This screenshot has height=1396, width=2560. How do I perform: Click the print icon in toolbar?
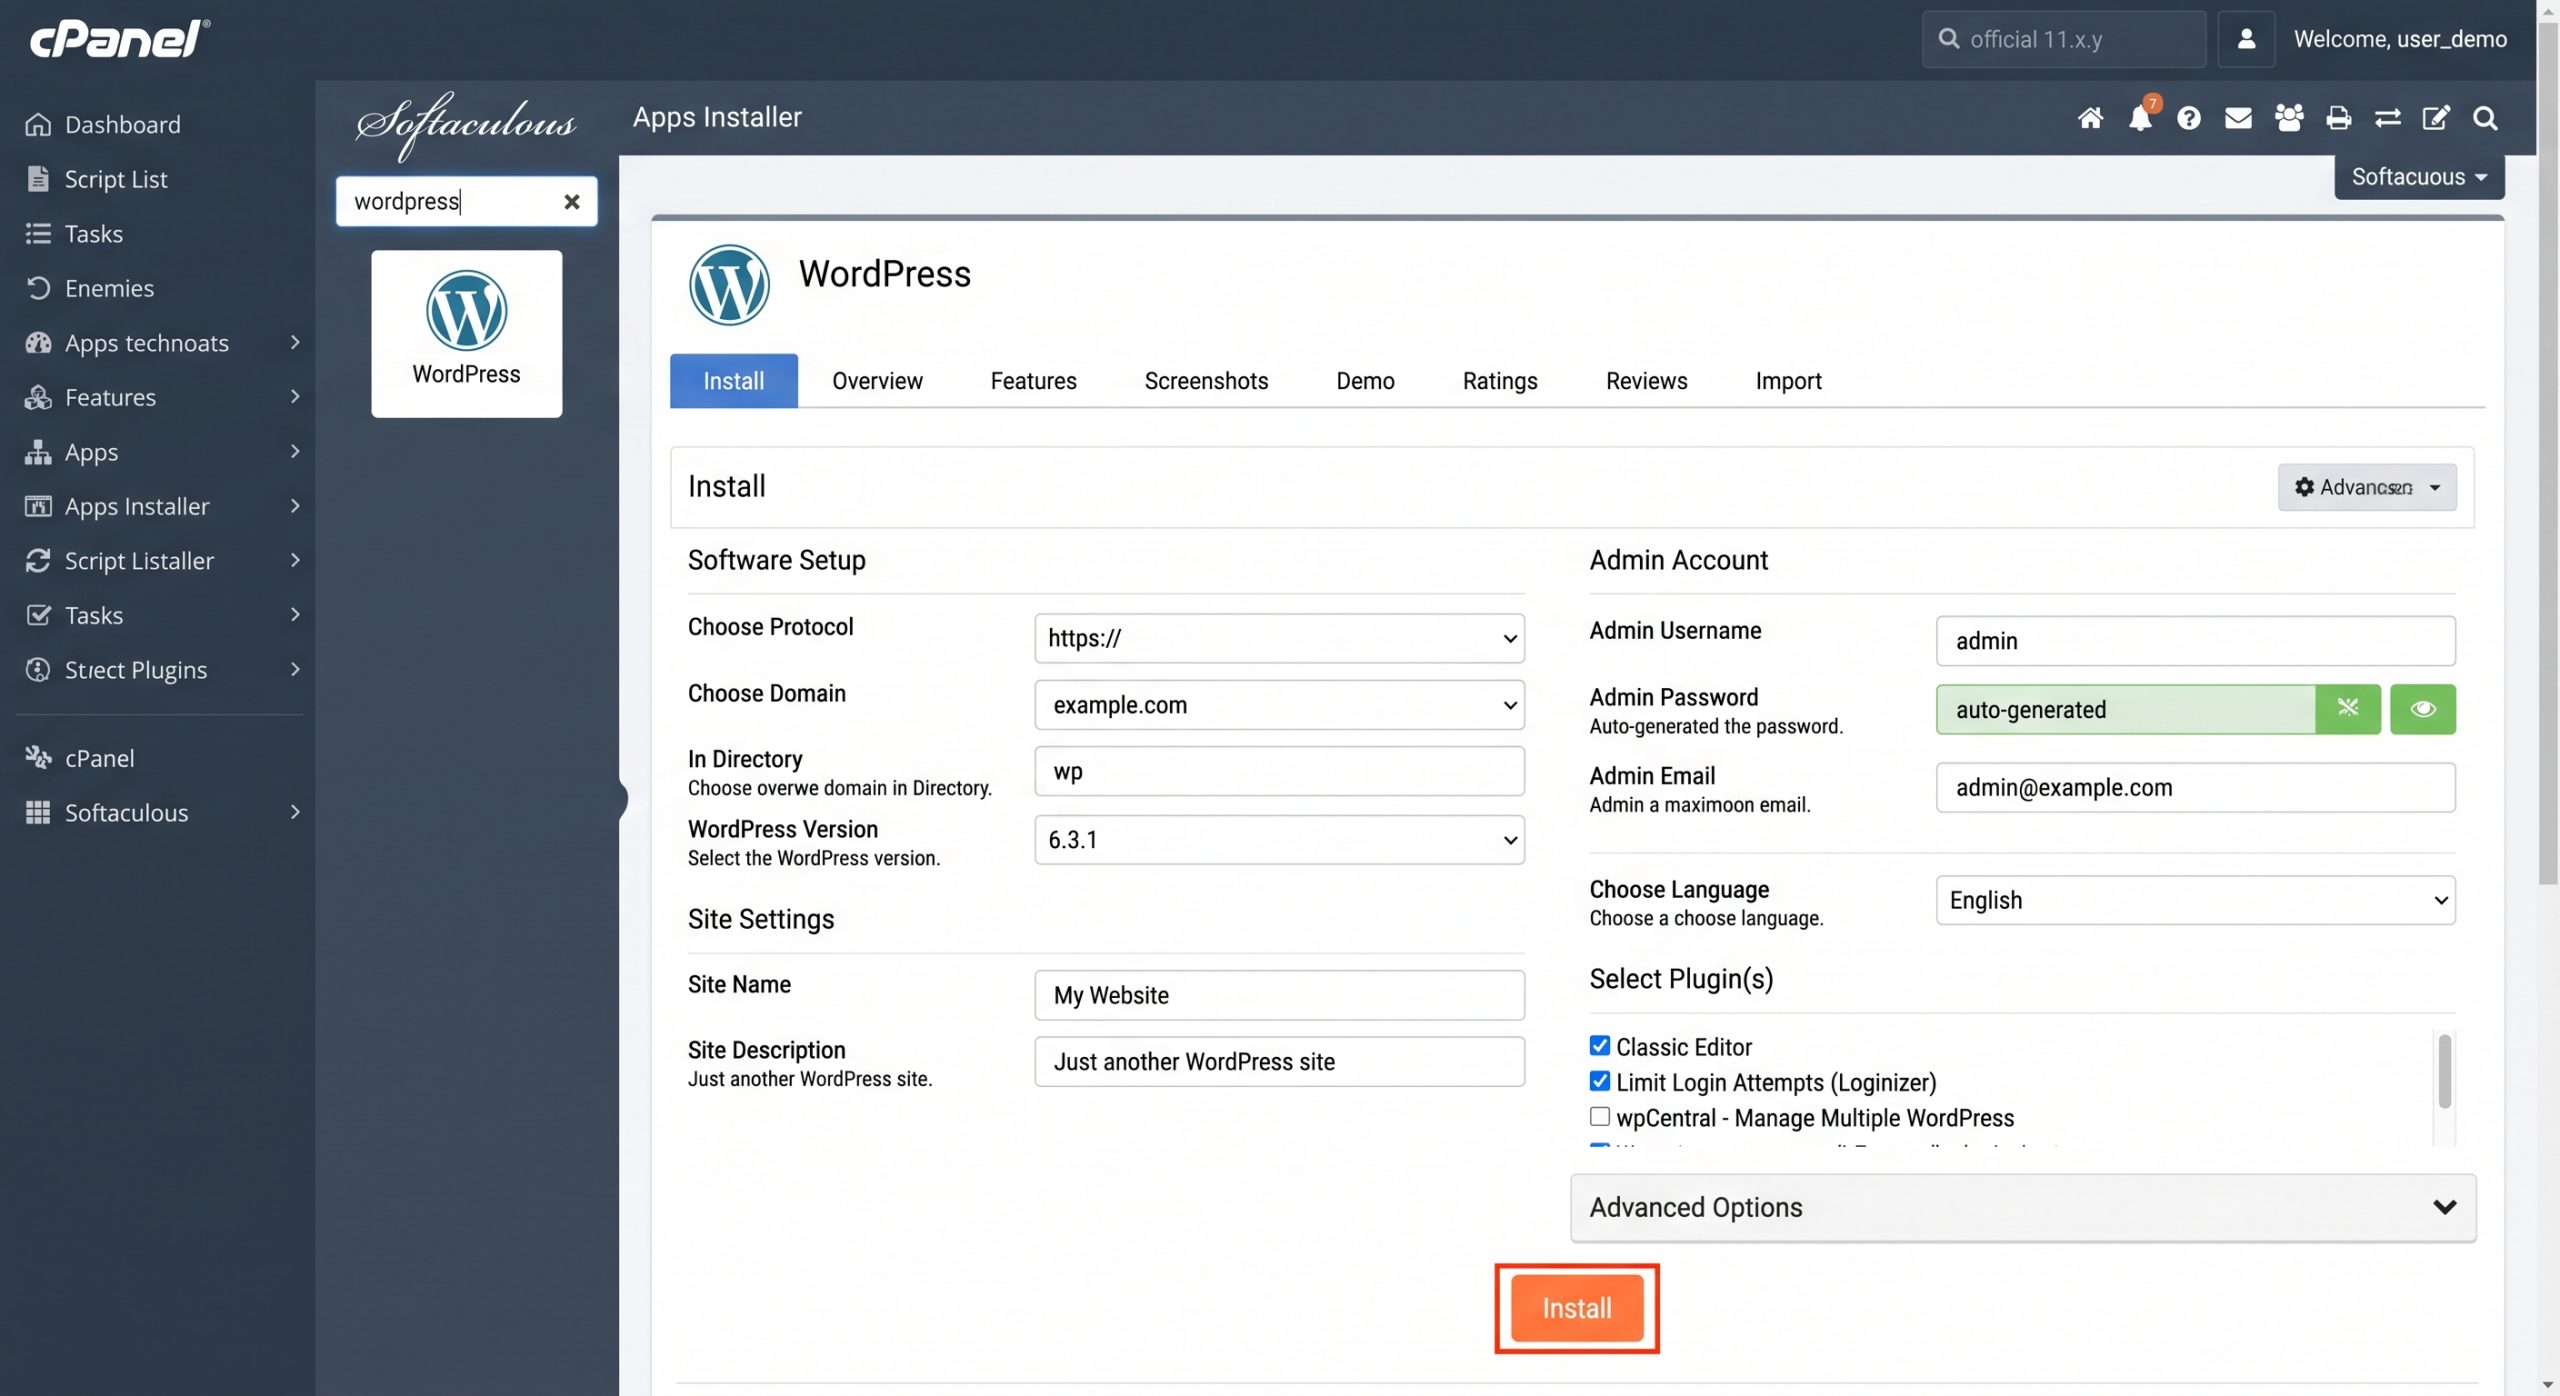[x=2338, y=118]
